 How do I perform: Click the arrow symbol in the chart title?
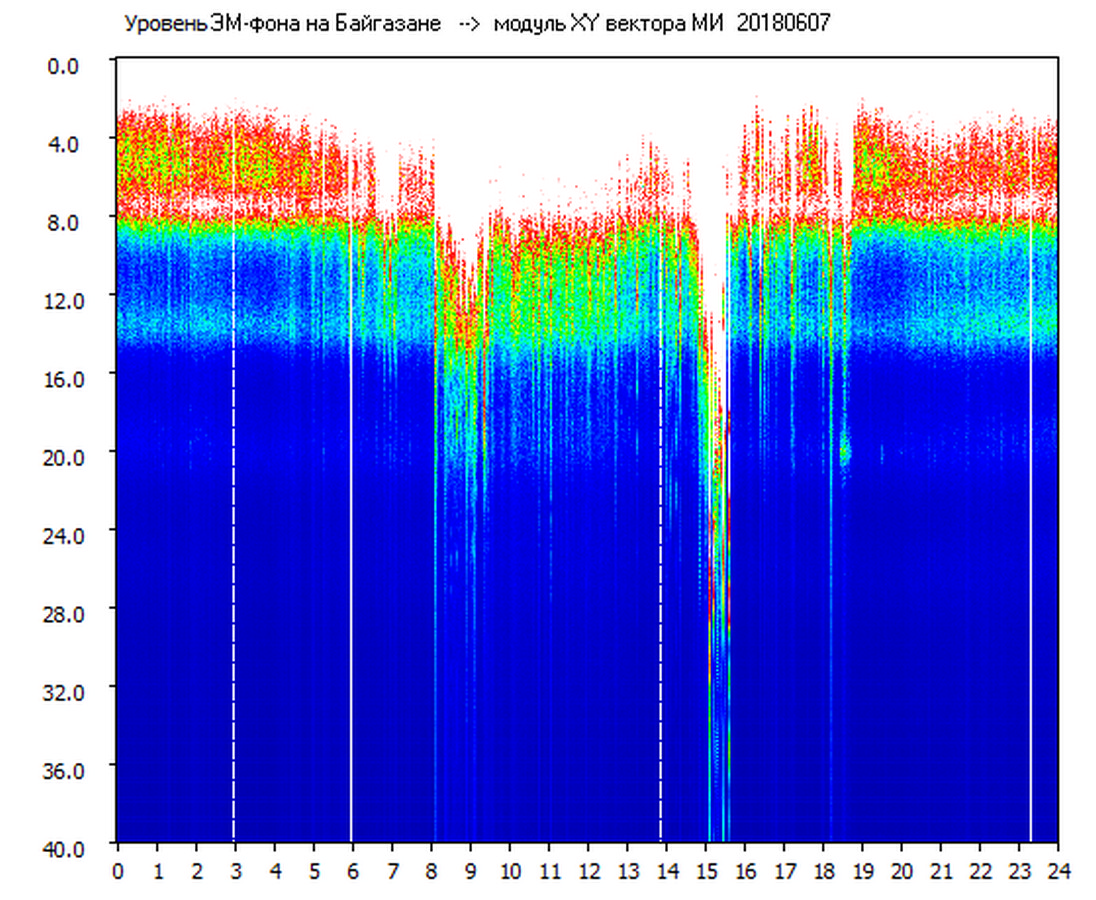(x=468, y=25)
